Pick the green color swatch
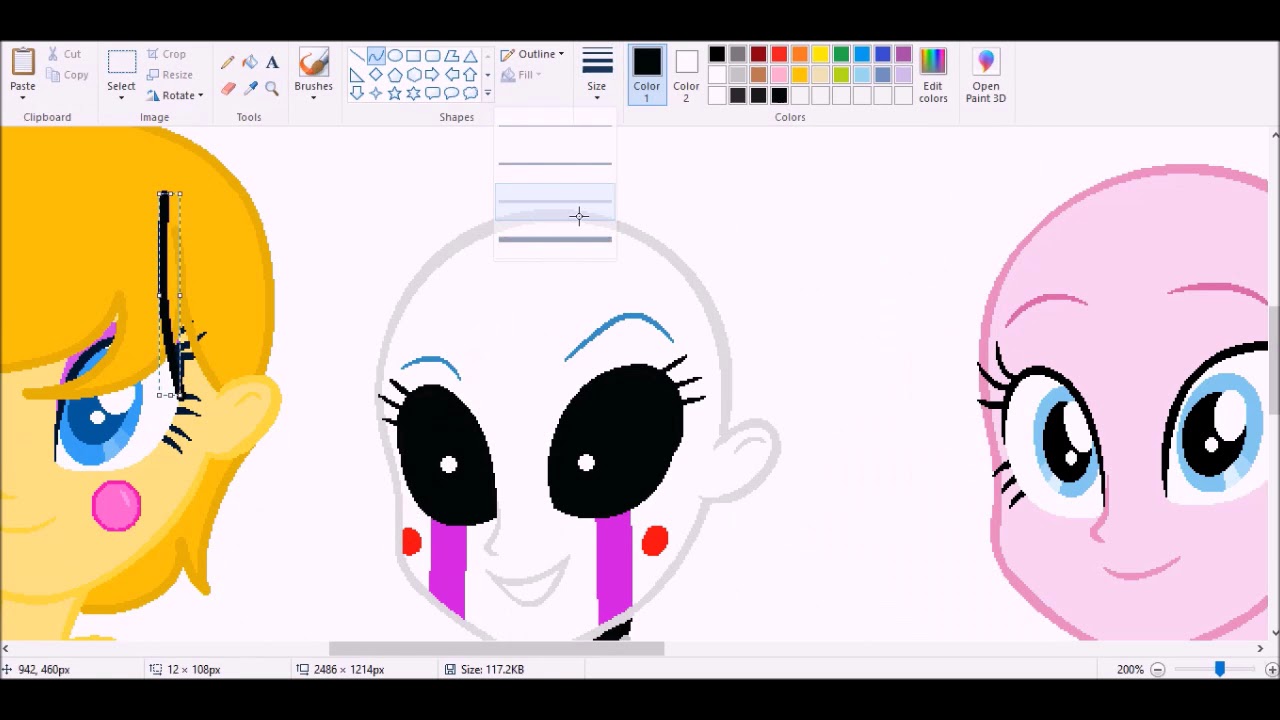Image resolution: width=1280 pixels, height=720 pixels. [842, 54]
